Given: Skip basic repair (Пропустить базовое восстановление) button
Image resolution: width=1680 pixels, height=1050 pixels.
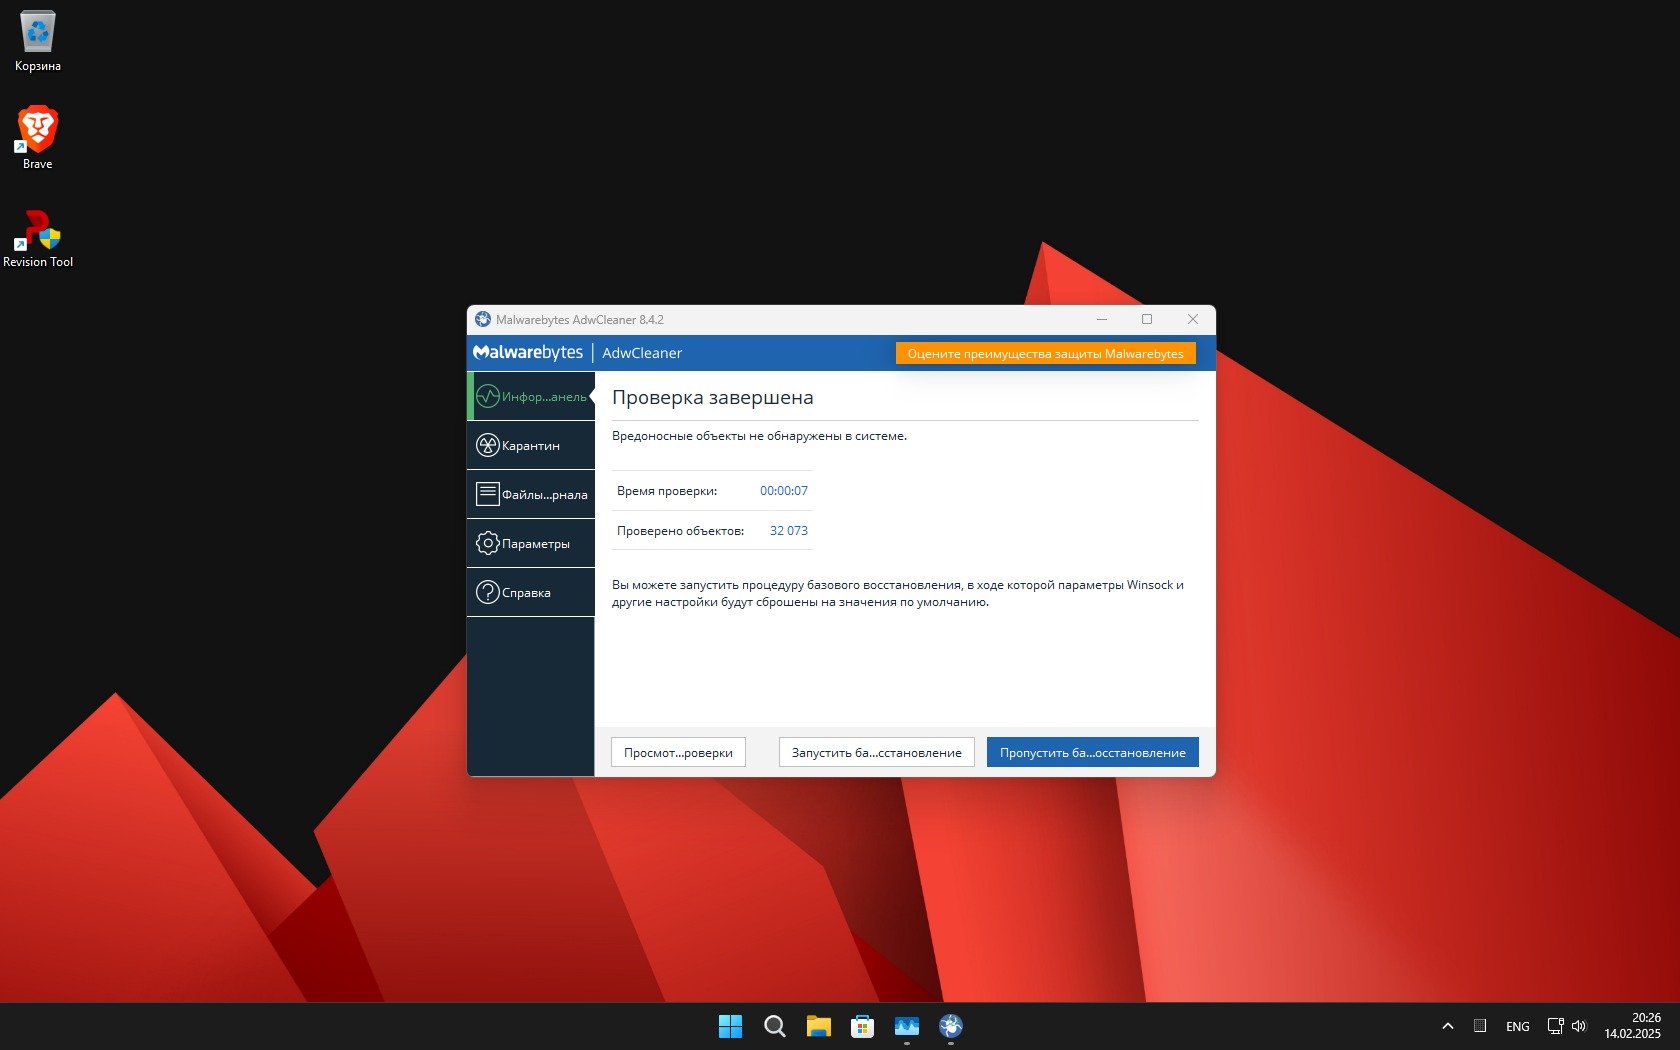Looking at the screenshot, I should [x=1092, y=753].
